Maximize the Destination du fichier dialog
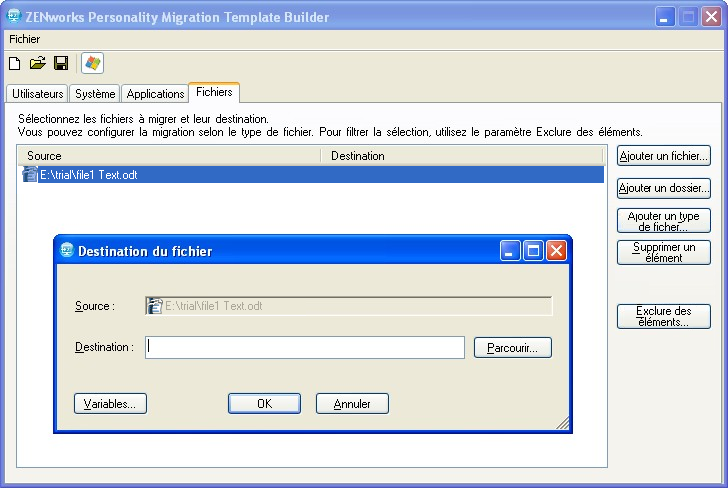 click(533, 251)
